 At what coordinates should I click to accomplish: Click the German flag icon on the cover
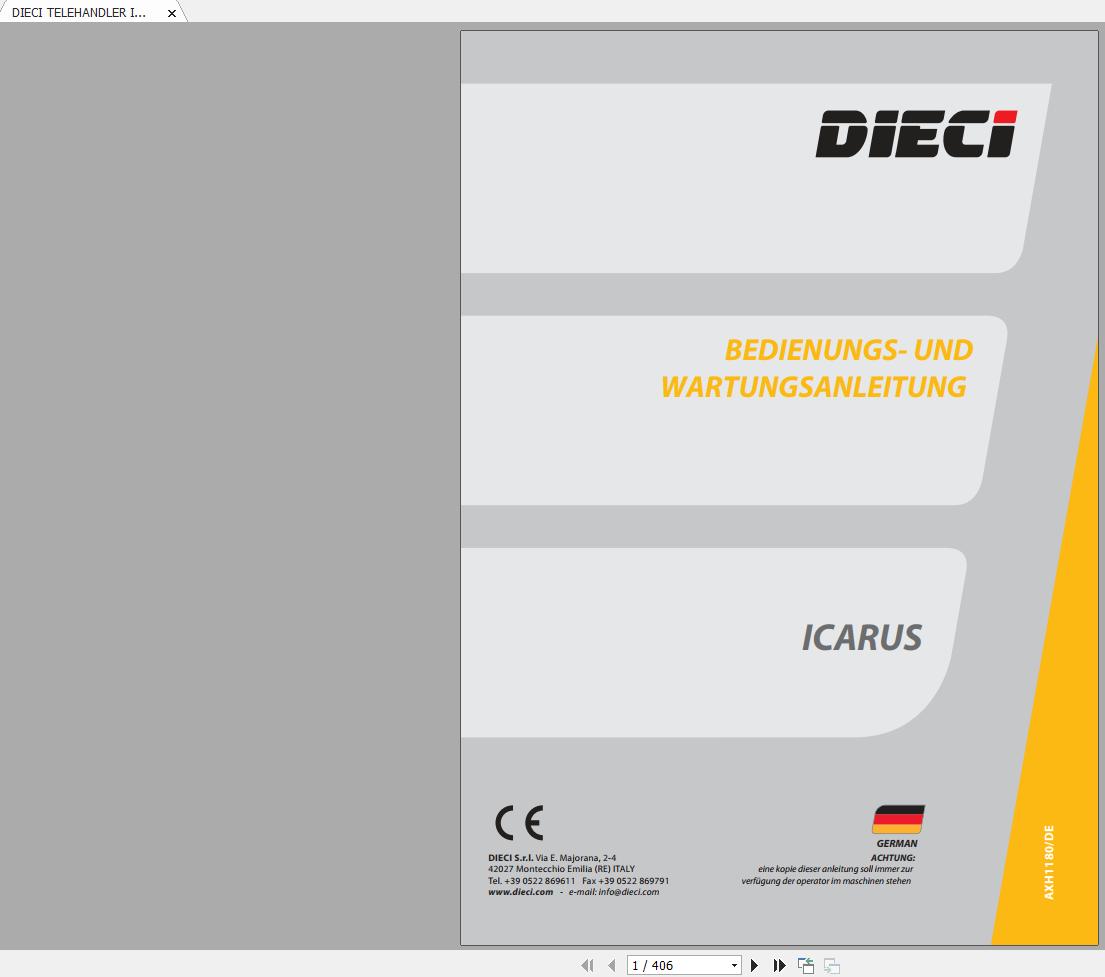point(898,819)
